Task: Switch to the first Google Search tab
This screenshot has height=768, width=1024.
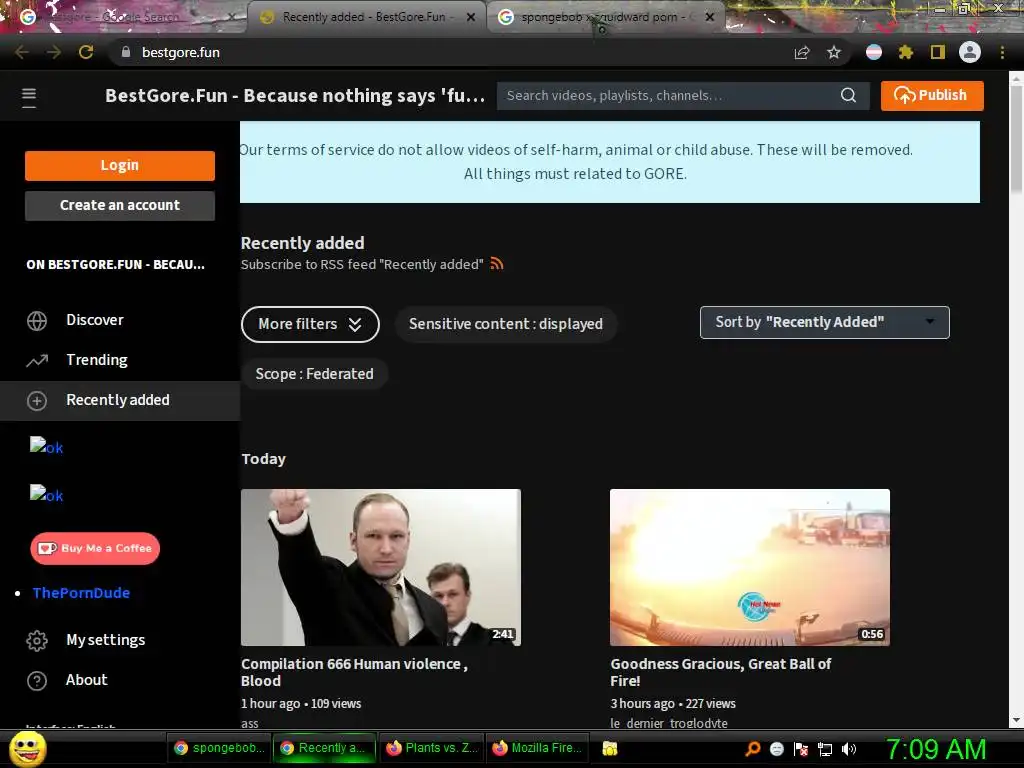Action: coord(124,17)
